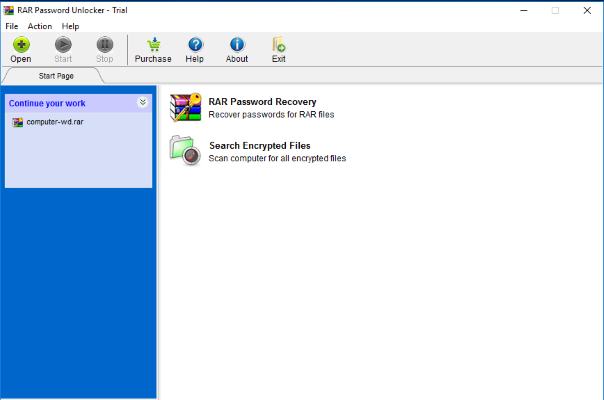Close the RAR Password Unlocker window
Screen dimensions: 604x400
[x=587, y=10]
